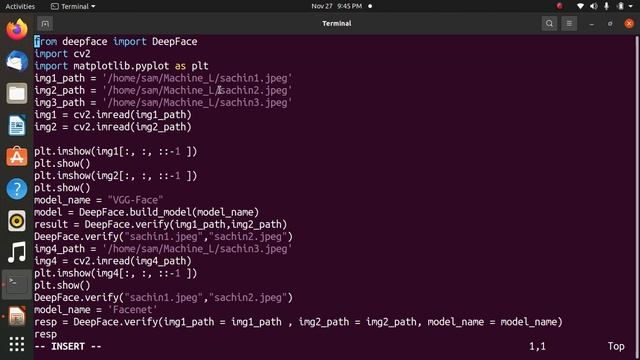The height and width of the screenshot is (360, 640).
Task: Click the DeepFace.build_model(model_name) line
Action: (147, 212)
